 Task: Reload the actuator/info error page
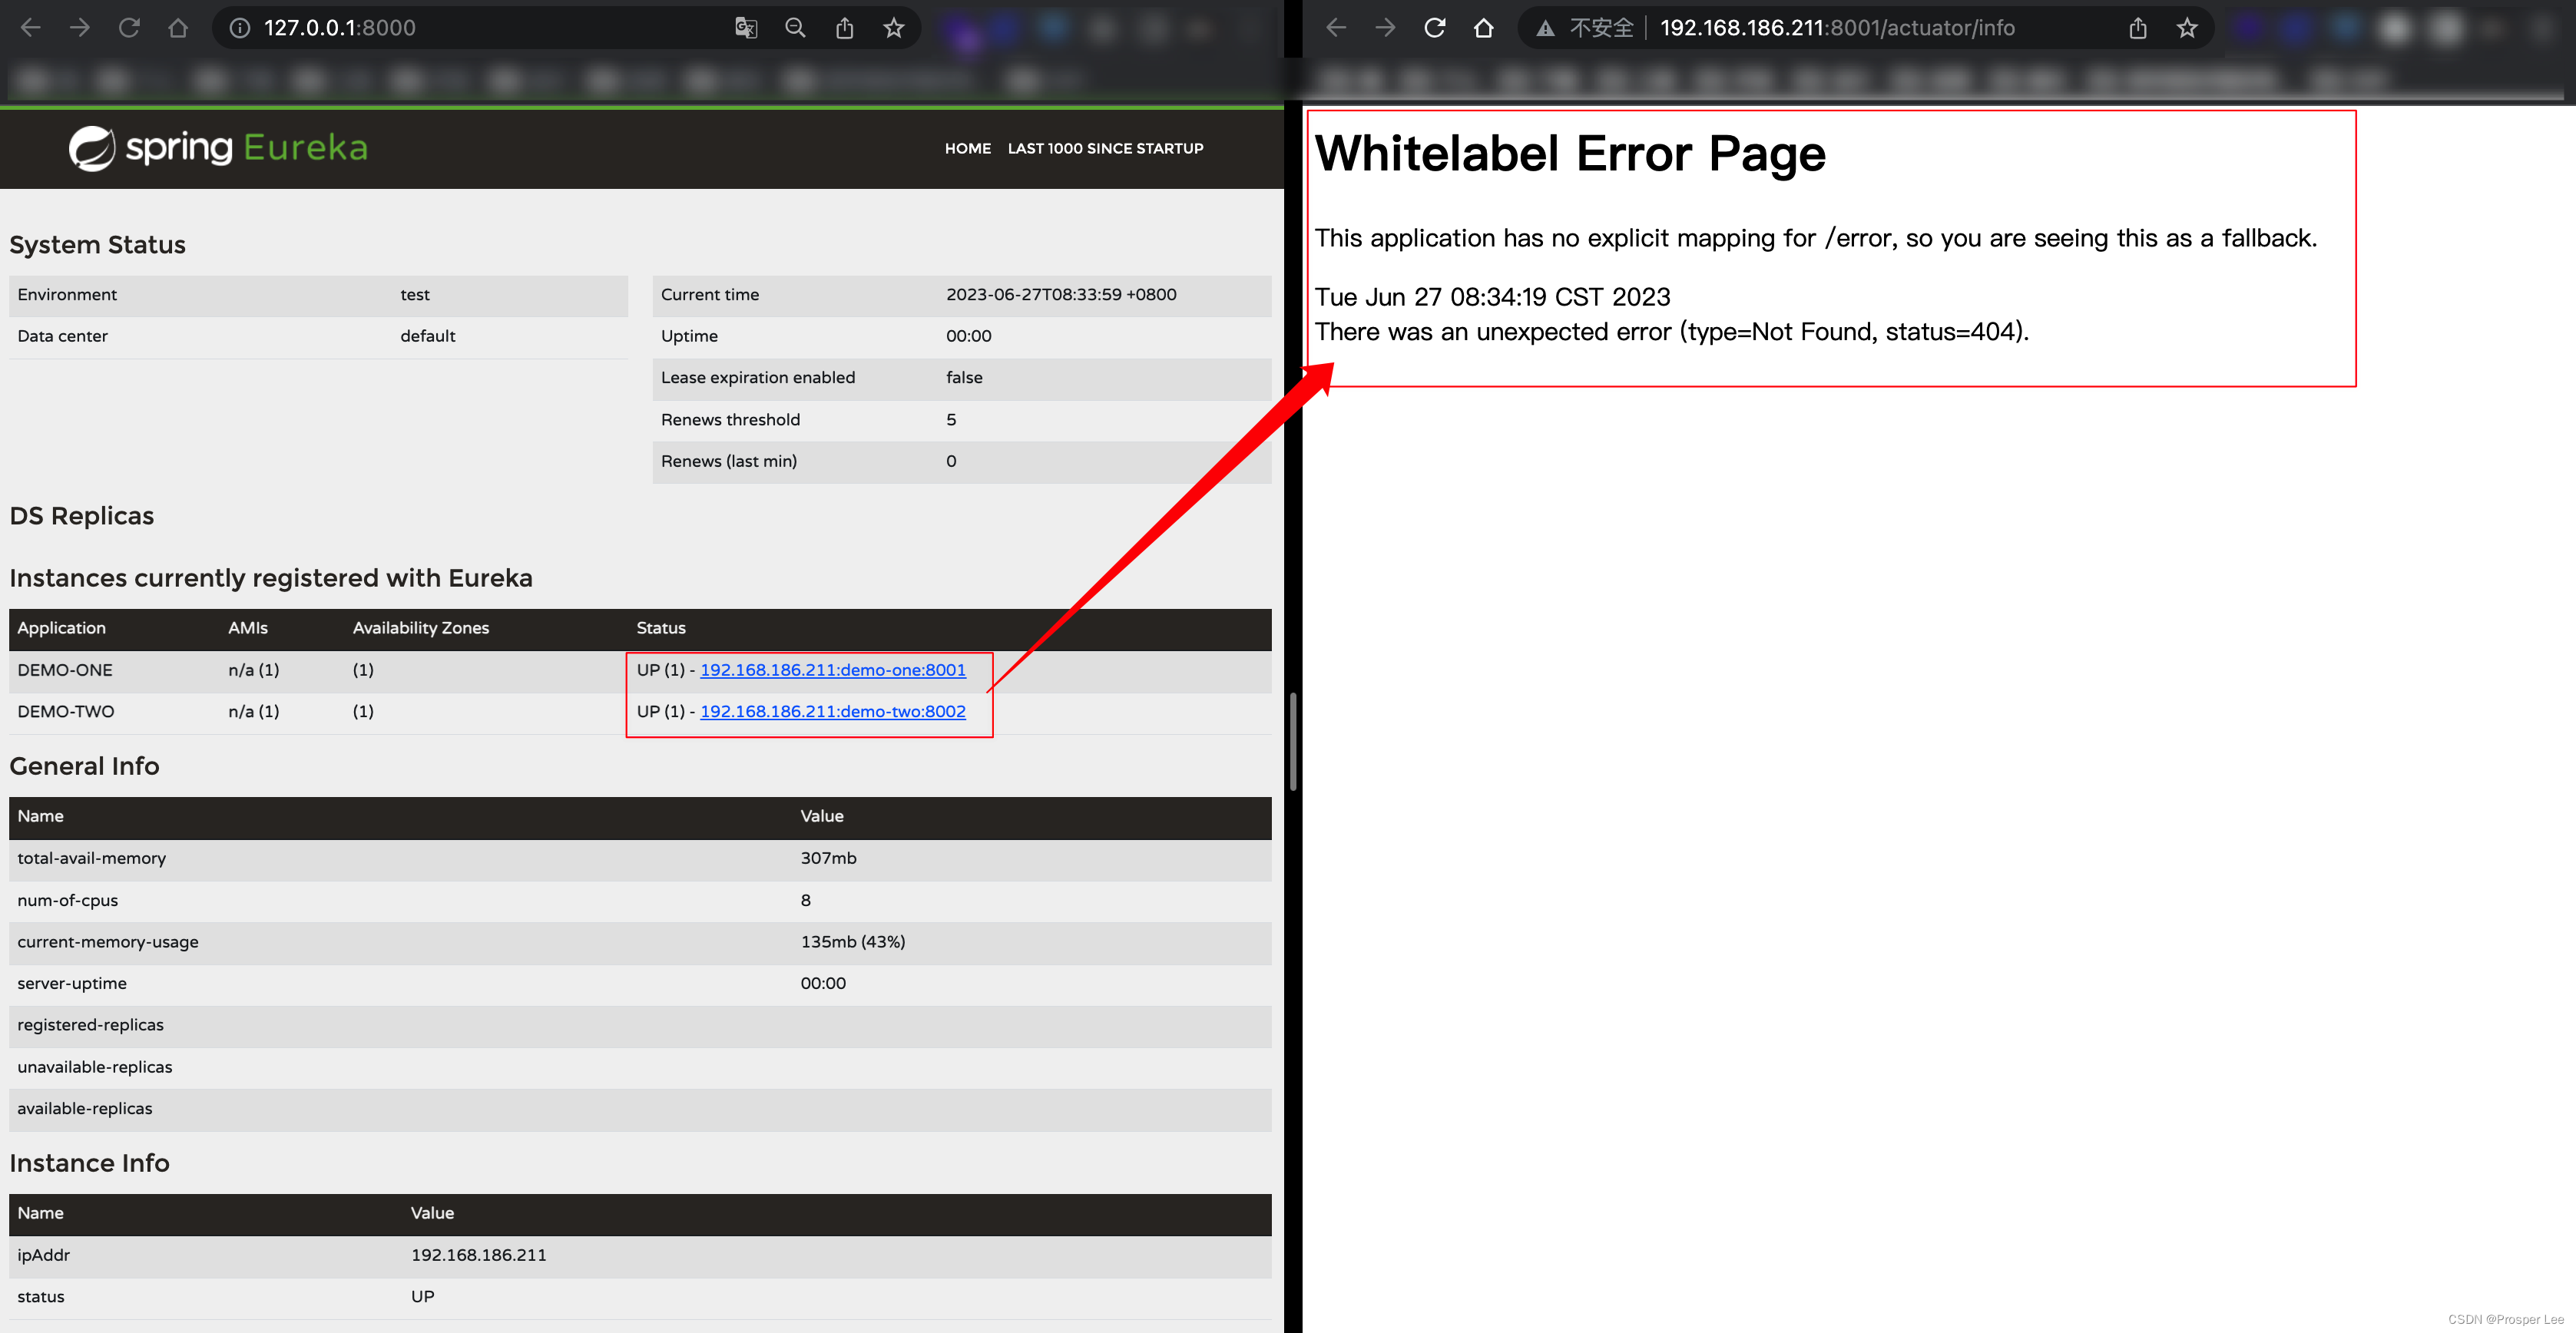coord(1435,28)
